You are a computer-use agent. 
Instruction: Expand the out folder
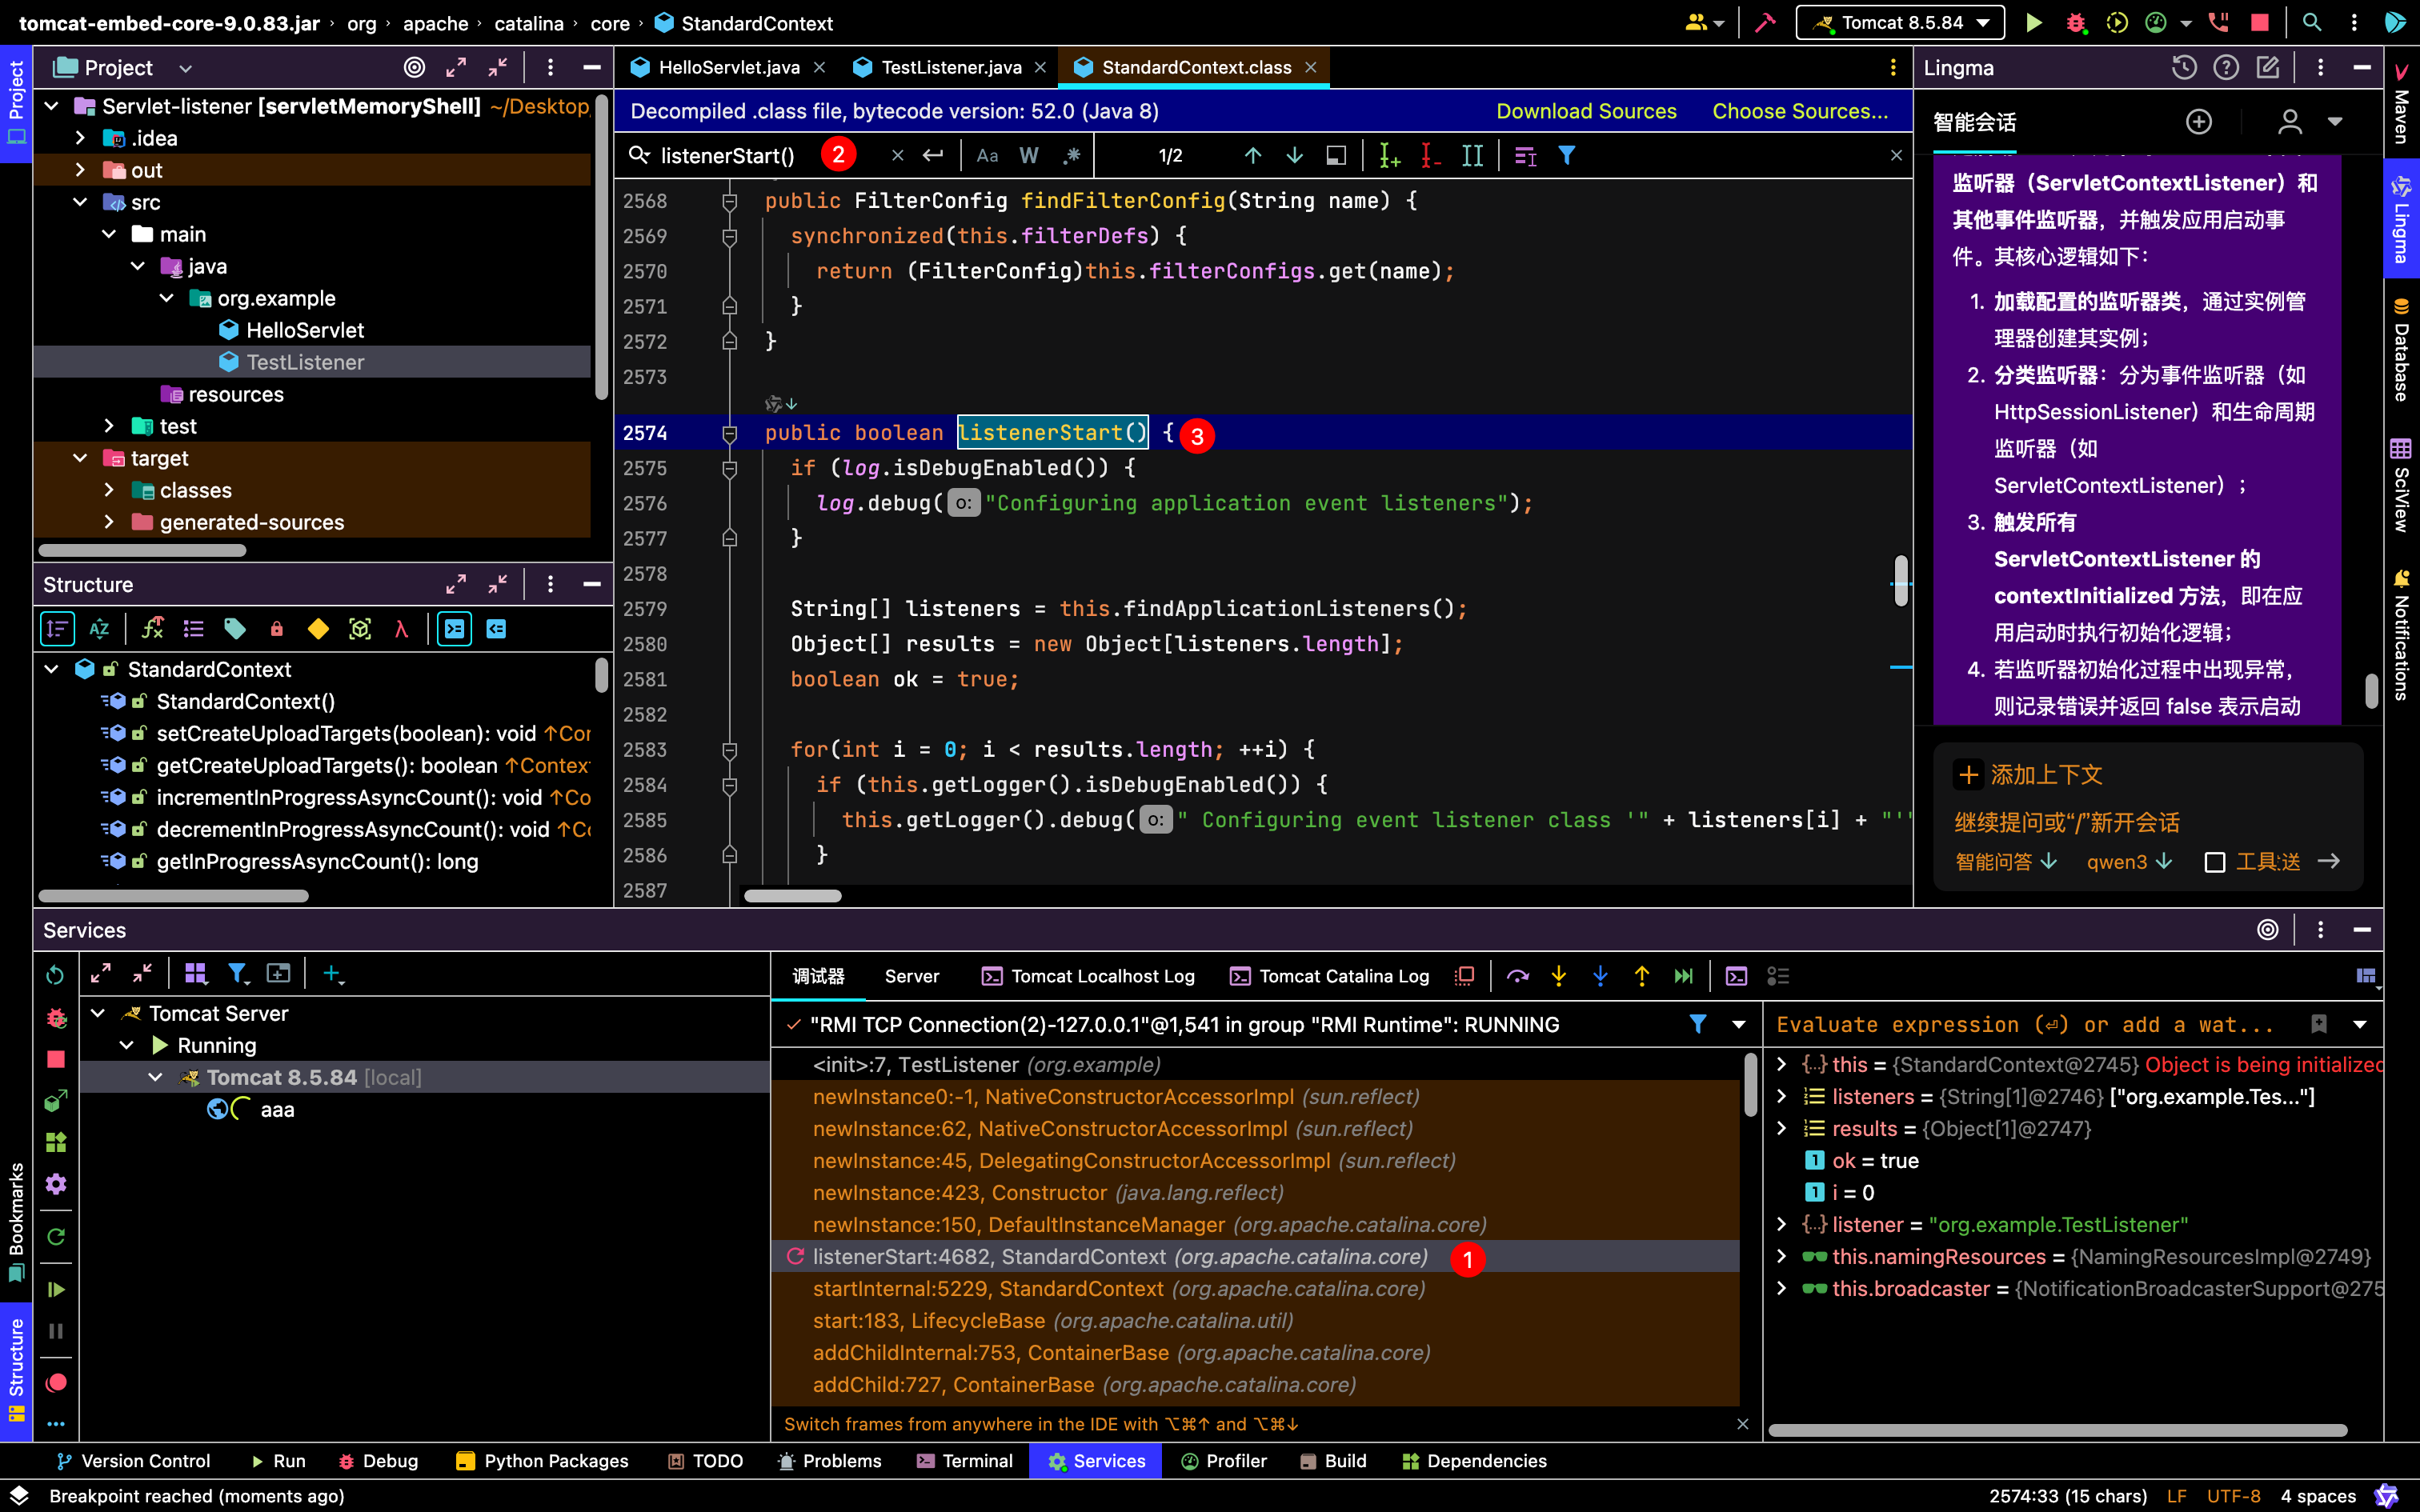click(x=80, y=170)
